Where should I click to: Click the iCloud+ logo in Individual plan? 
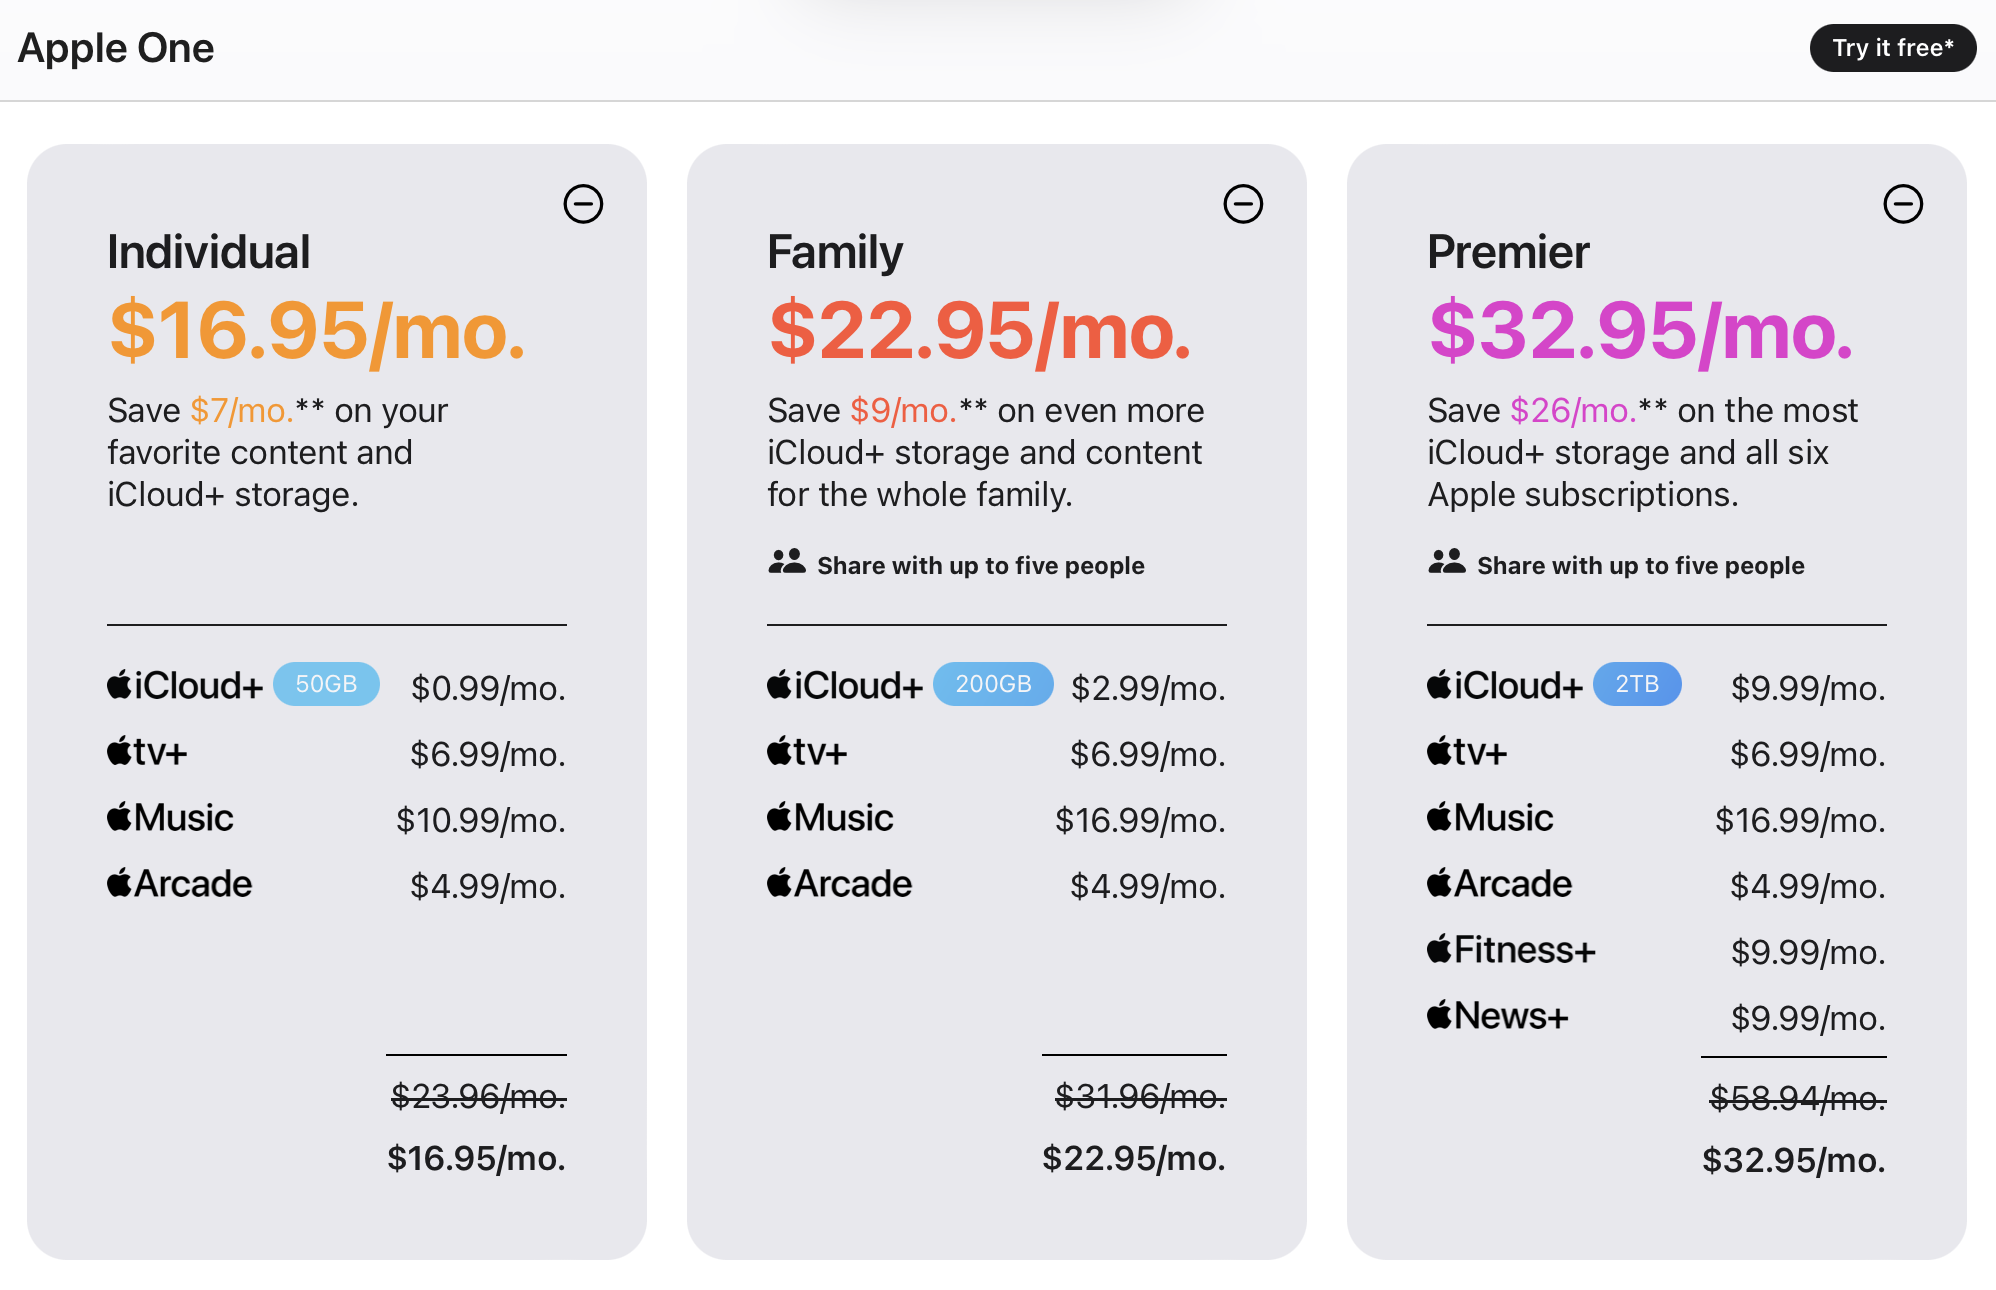(185, 686)
